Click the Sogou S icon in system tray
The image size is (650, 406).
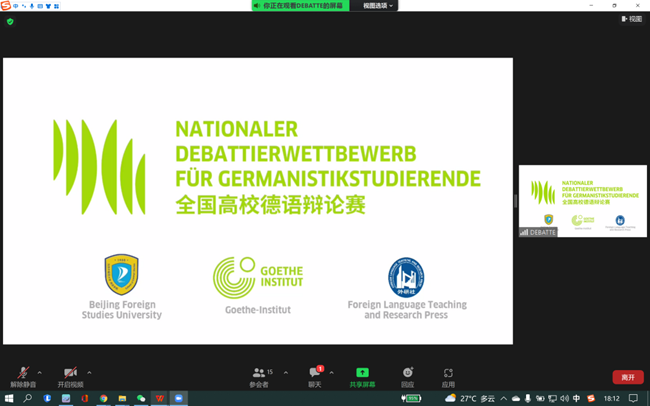[x=591, y=399]
